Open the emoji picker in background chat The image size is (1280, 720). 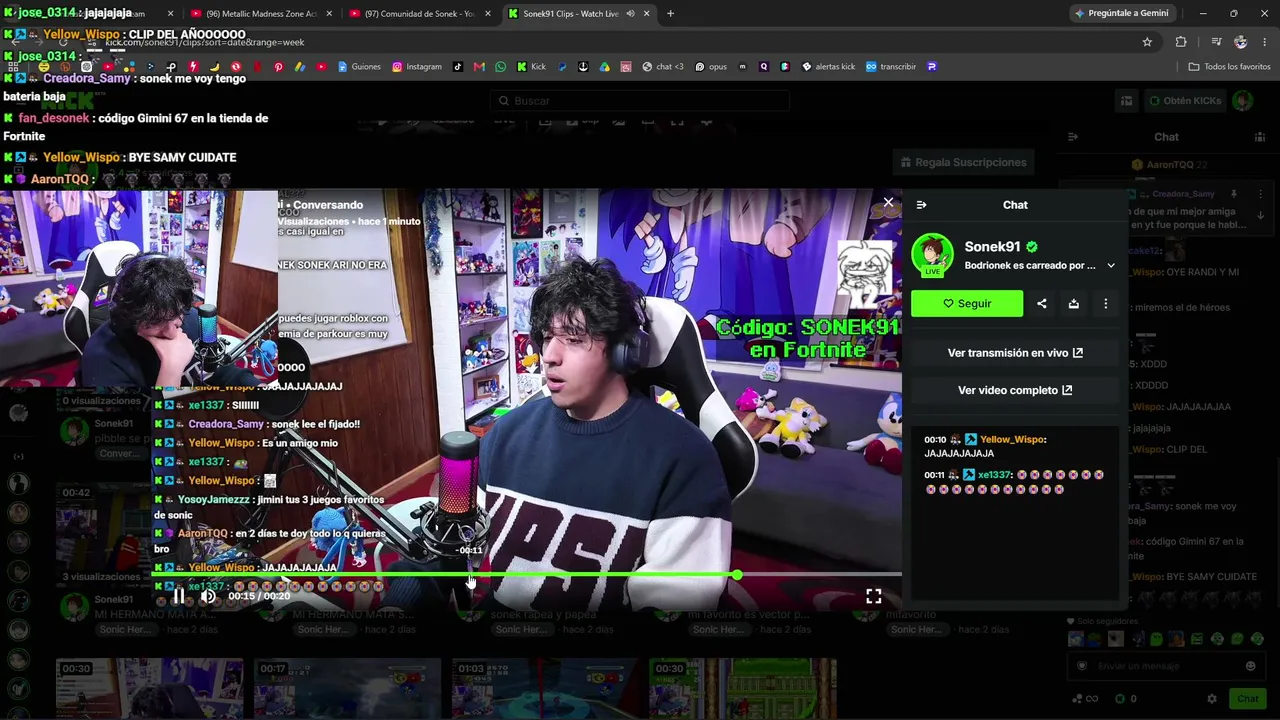[x=1250, y=666]
